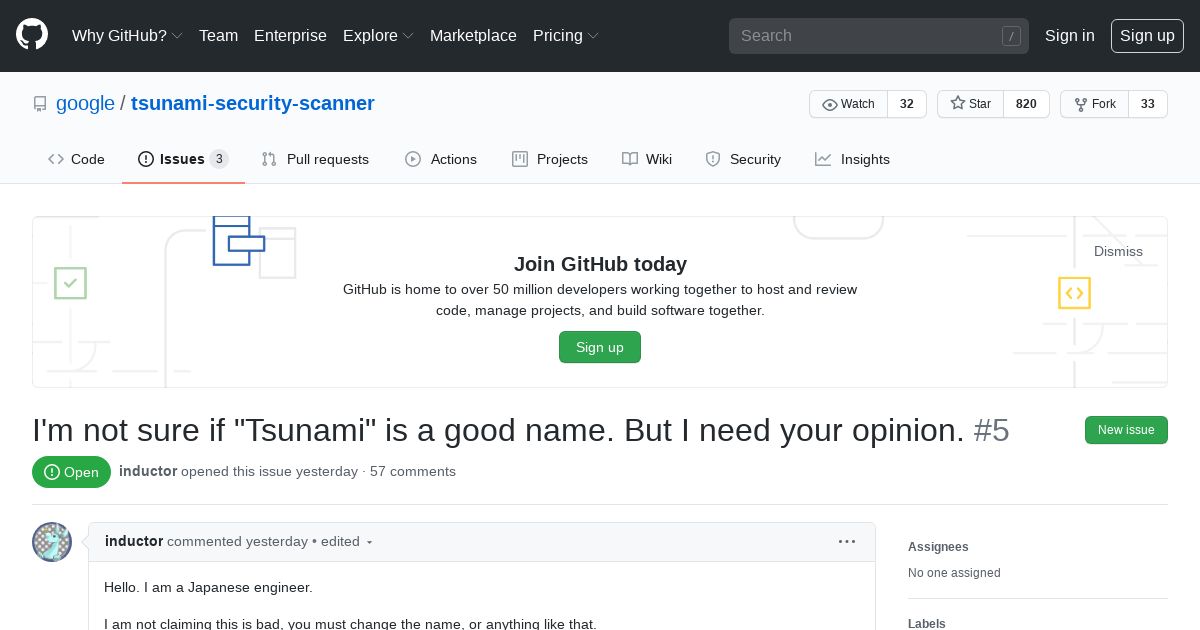
Task: Expand the edited history dropdown
Action: [x=347, y=541]
